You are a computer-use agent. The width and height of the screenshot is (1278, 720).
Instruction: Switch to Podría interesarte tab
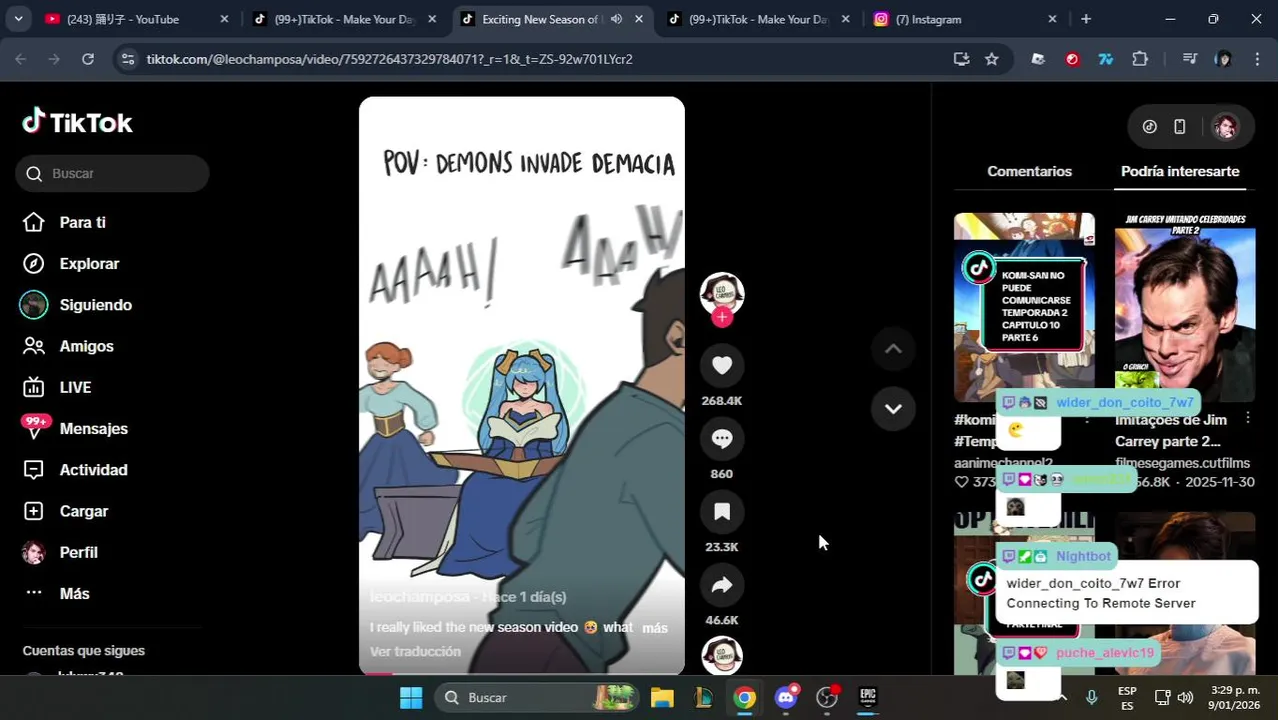tap(1180, 171)
